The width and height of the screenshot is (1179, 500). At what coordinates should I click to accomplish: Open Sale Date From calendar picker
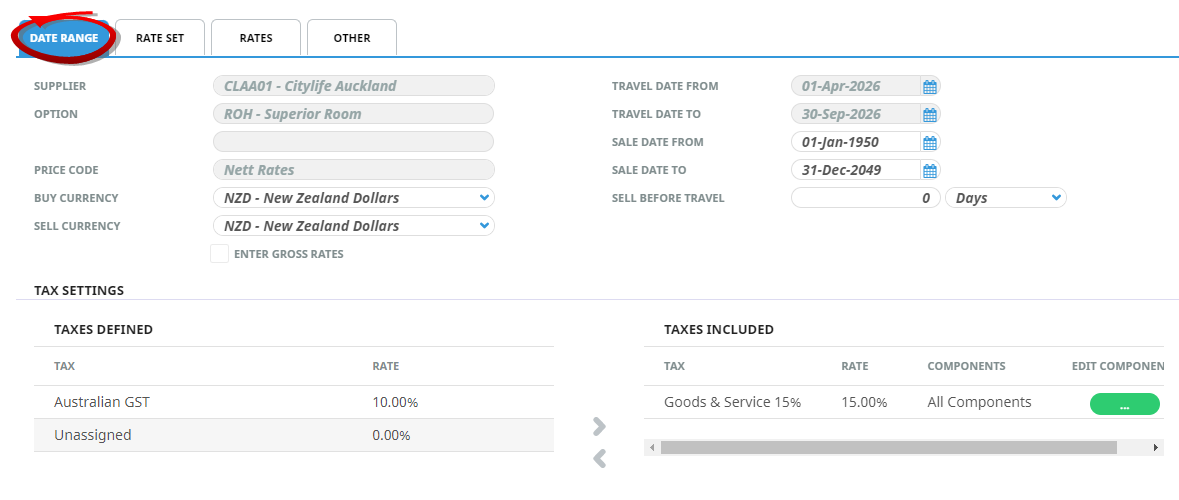point(929,142)
